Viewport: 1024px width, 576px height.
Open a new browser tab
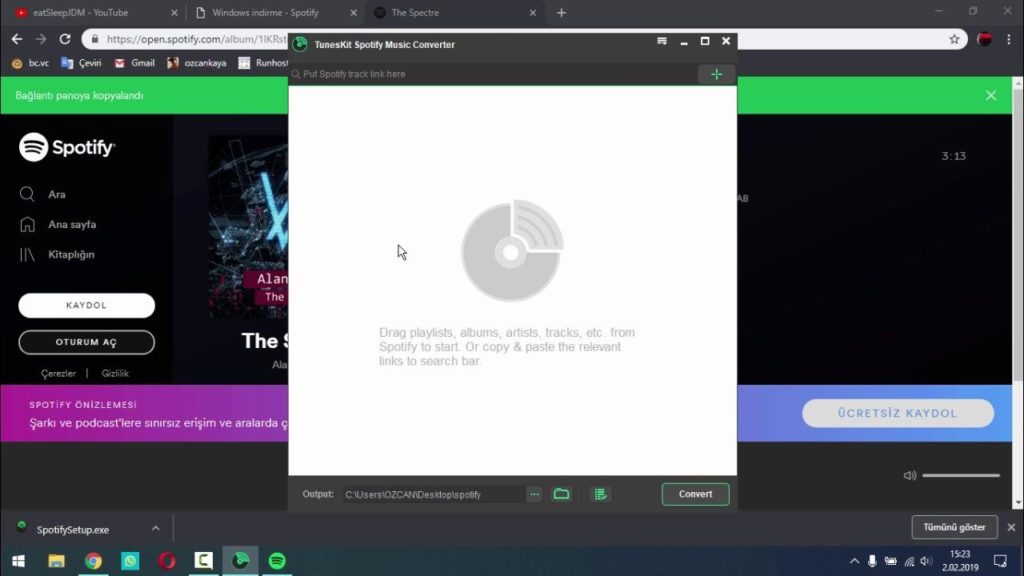tap(561, 12)
